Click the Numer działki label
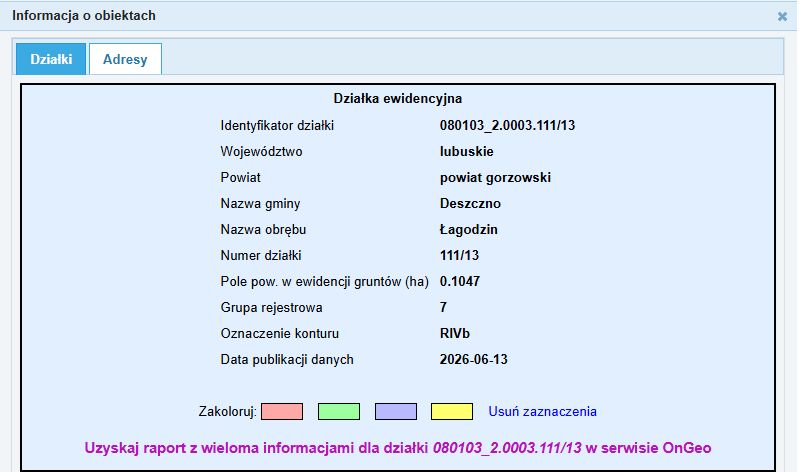The height and width of the screenshot is (472, 809). (x=261, y=255)
